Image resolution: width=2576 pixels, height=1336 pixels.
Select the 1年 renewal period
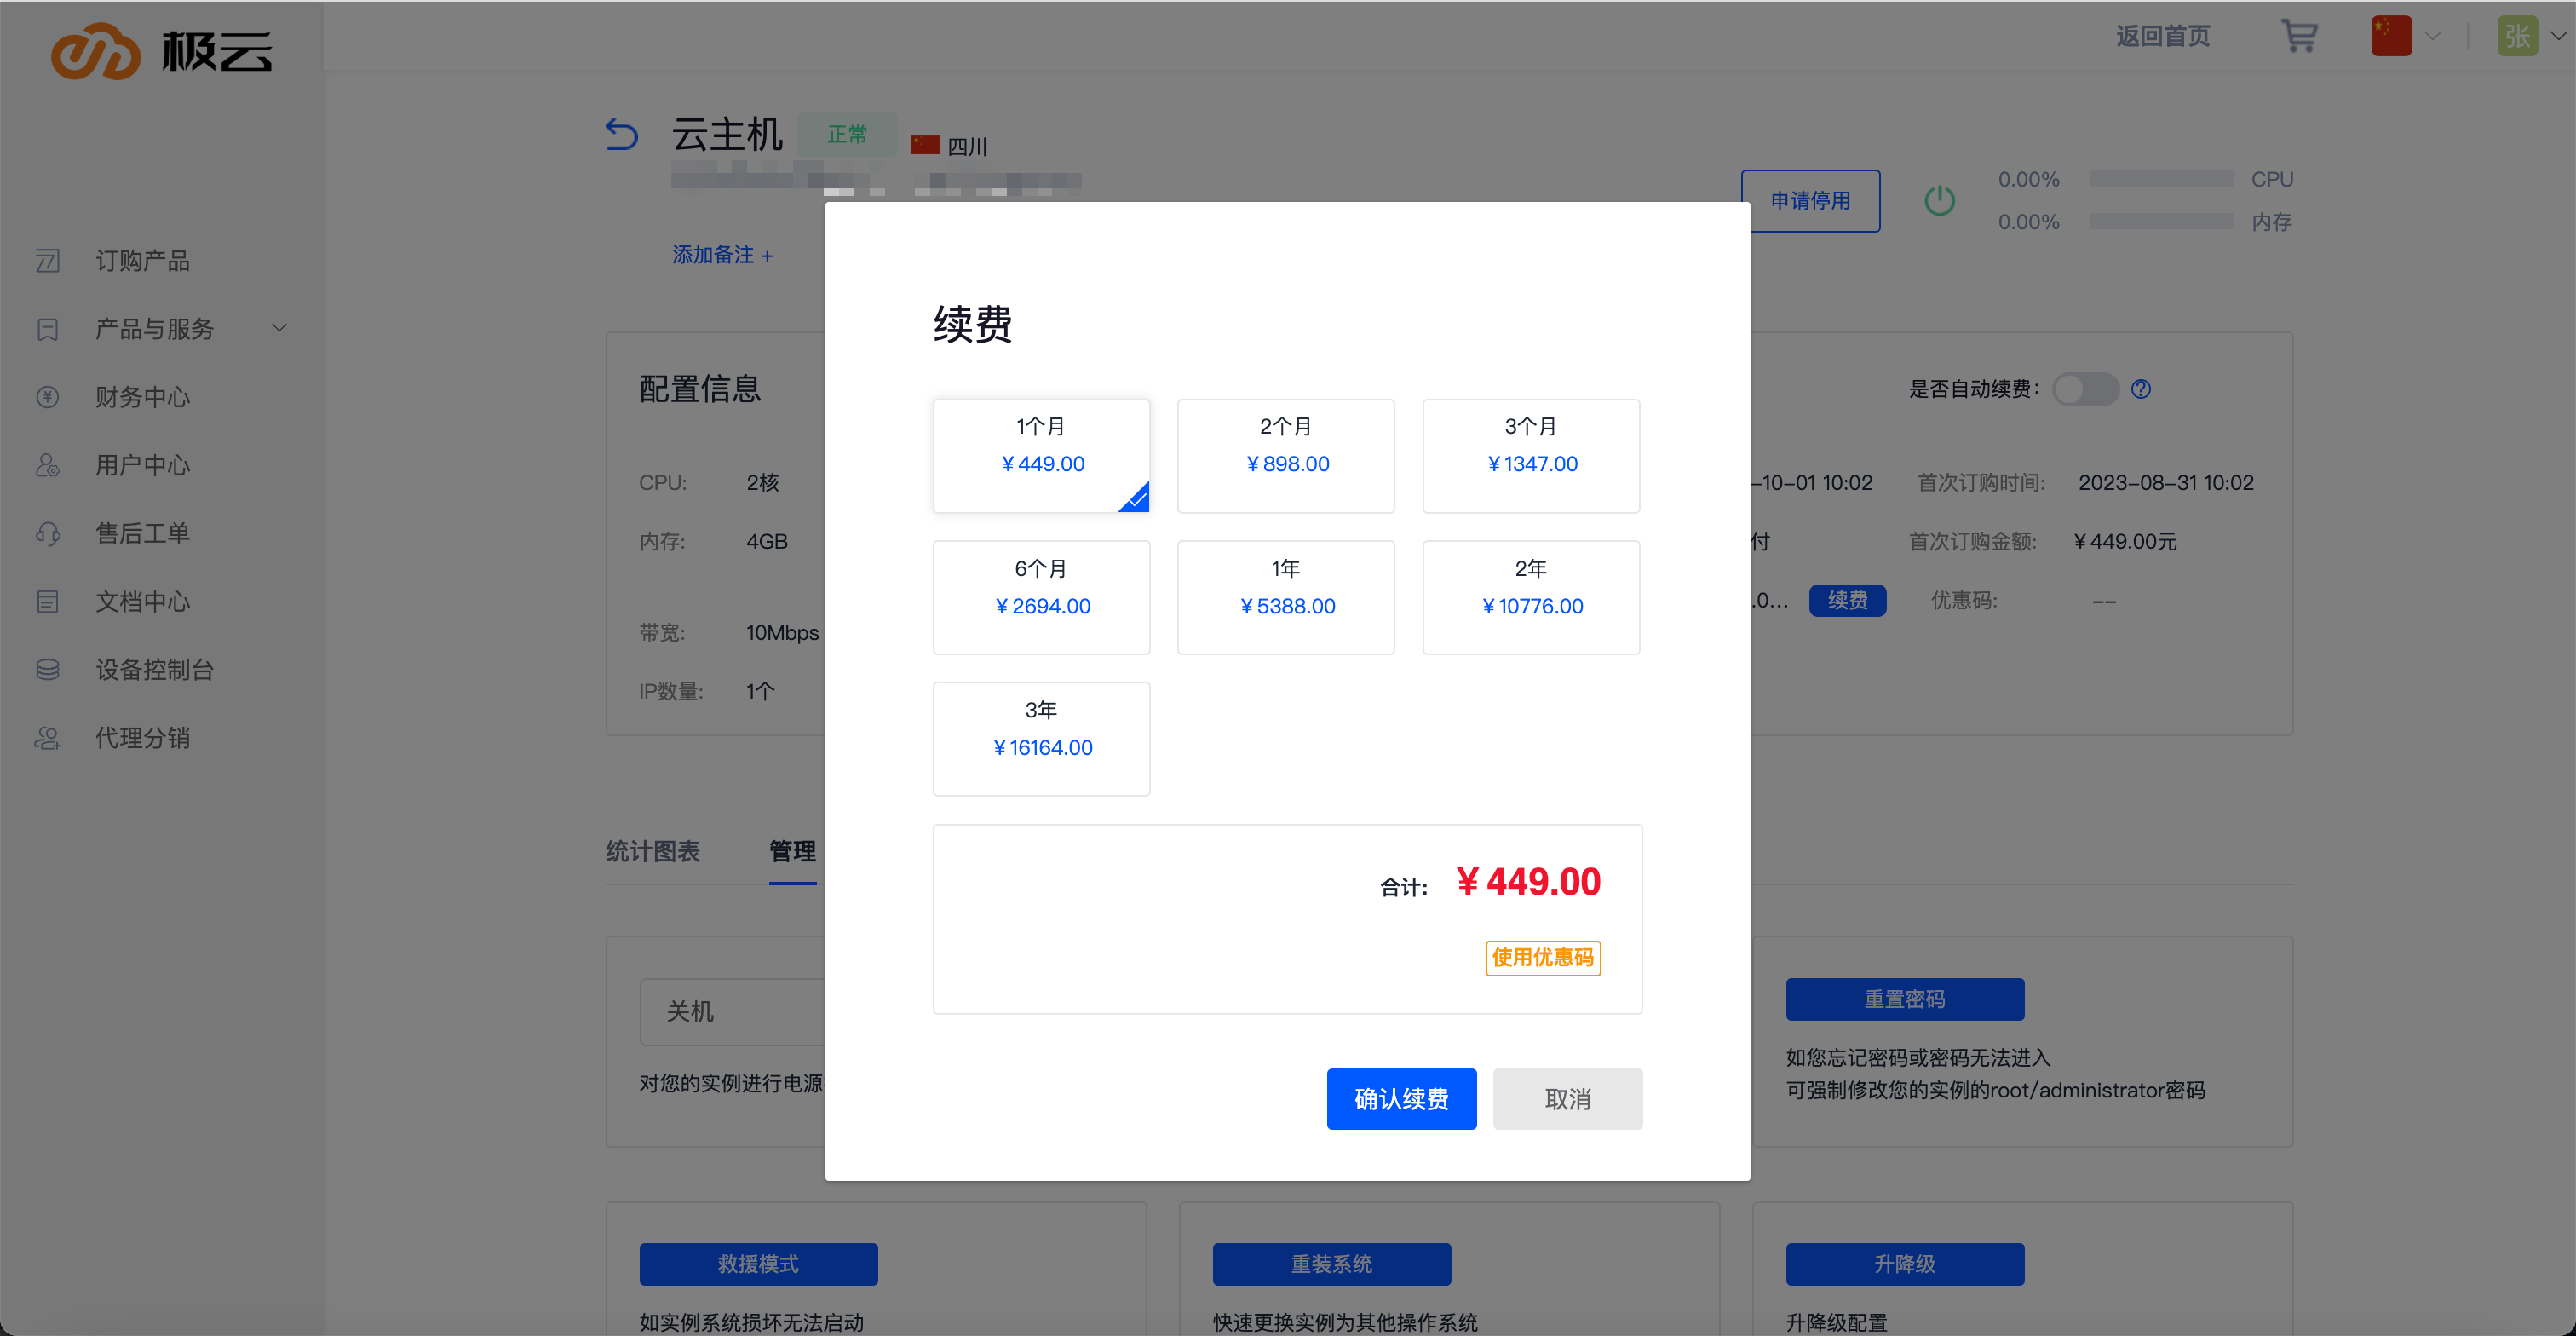(x=1285, y=598)
